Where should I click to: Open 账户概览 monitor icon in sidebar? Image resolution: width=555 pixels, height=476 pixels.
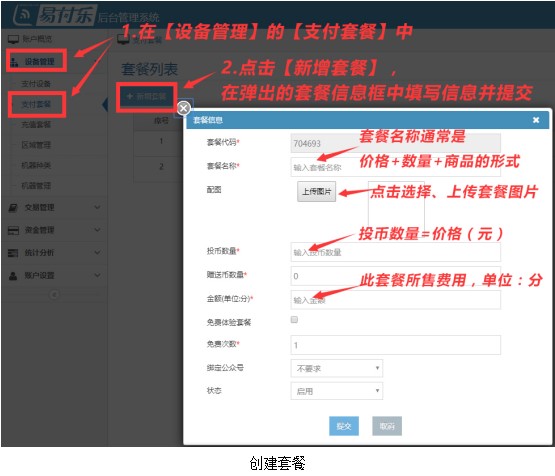click(13, 39)
